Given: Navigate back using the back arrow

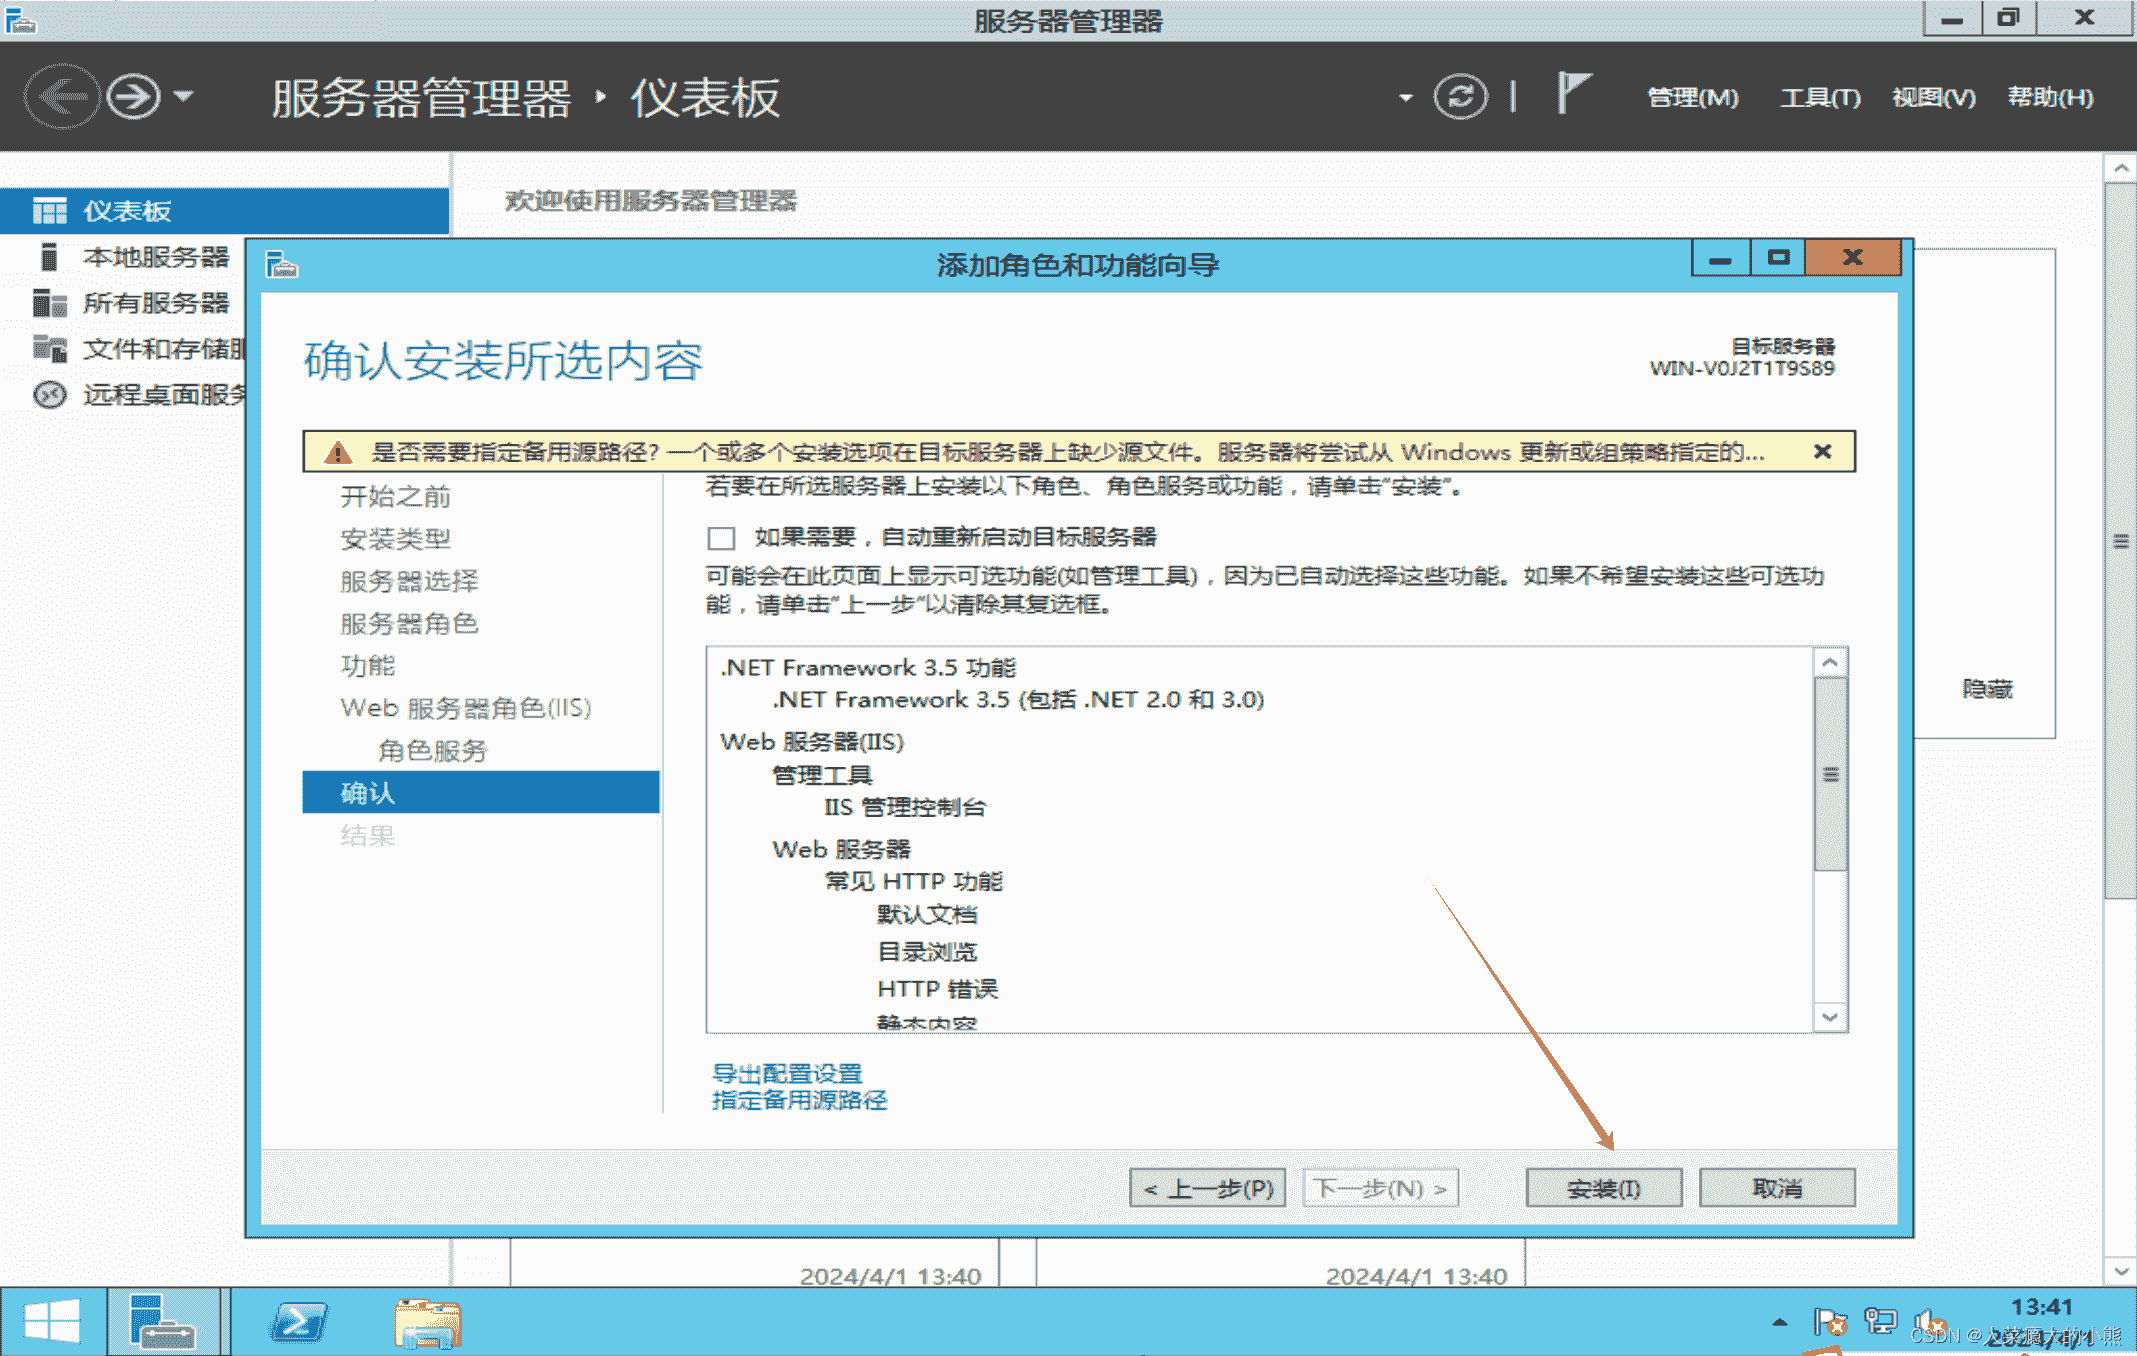Looking at the screenshot, I should point(62,96).
